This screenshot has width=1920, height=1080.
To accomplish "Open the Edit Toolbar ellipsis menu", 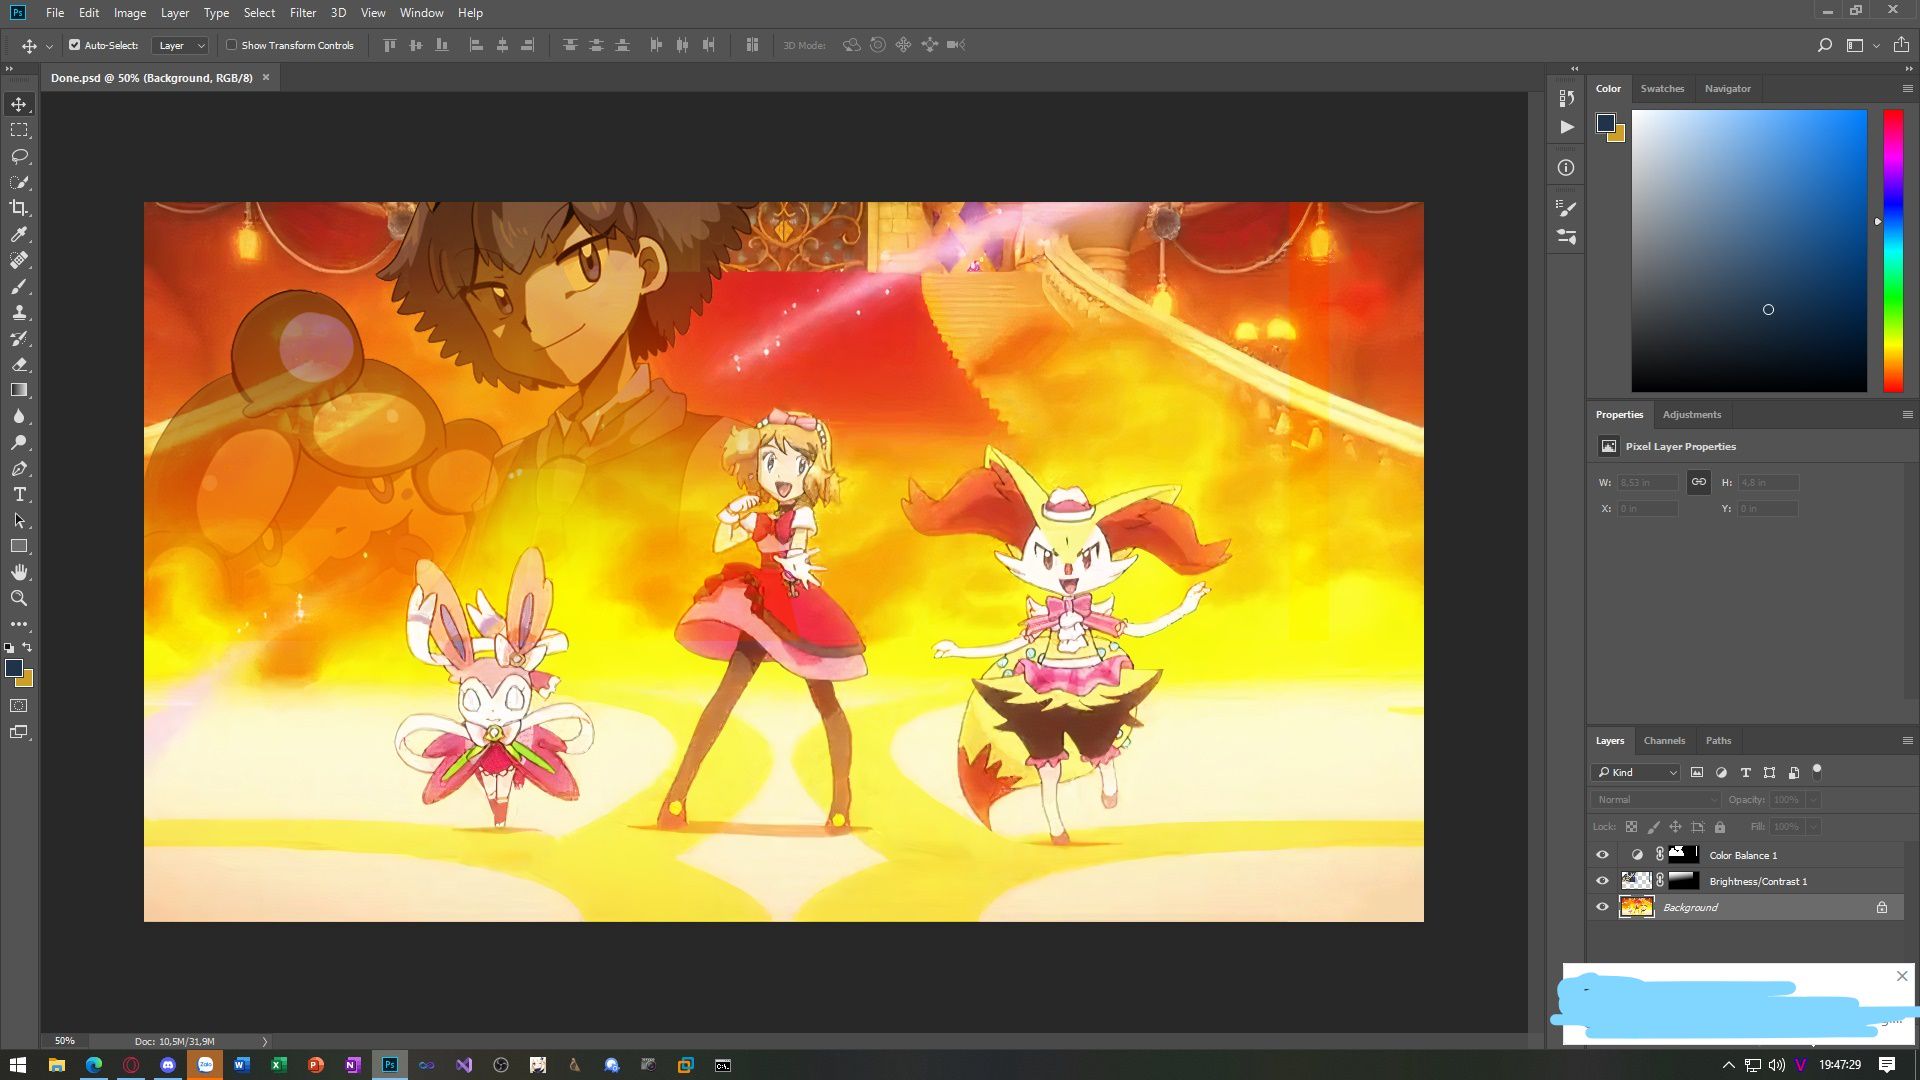I will click(x=19, y=624).
